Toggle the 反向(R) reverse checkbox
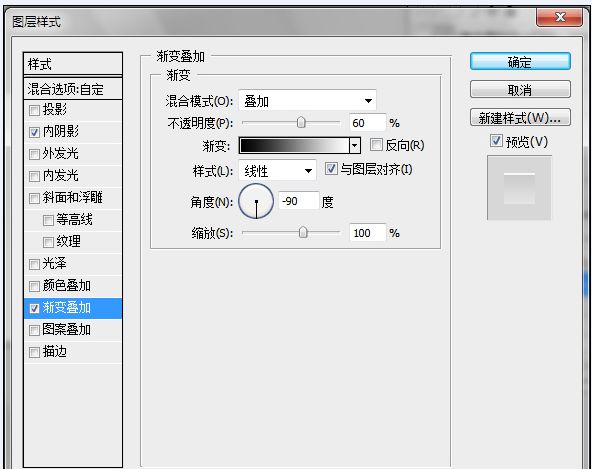592x469 pixels. point(376,145)
